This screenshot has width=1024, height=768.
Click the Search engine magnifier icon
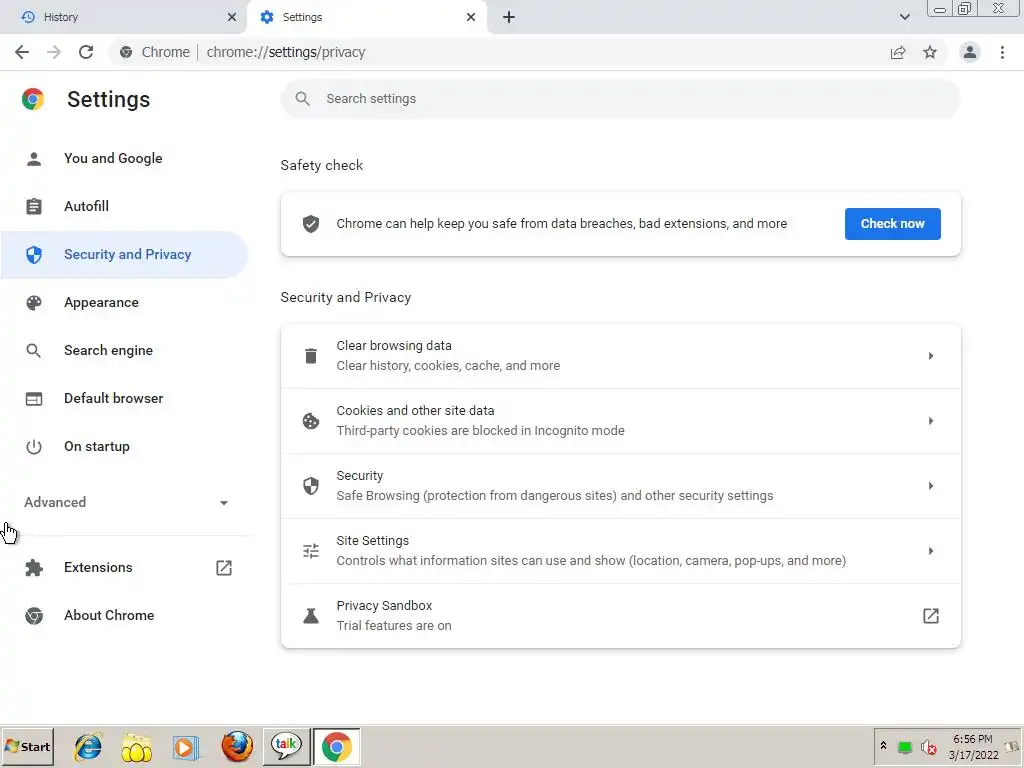click(33, 351)
